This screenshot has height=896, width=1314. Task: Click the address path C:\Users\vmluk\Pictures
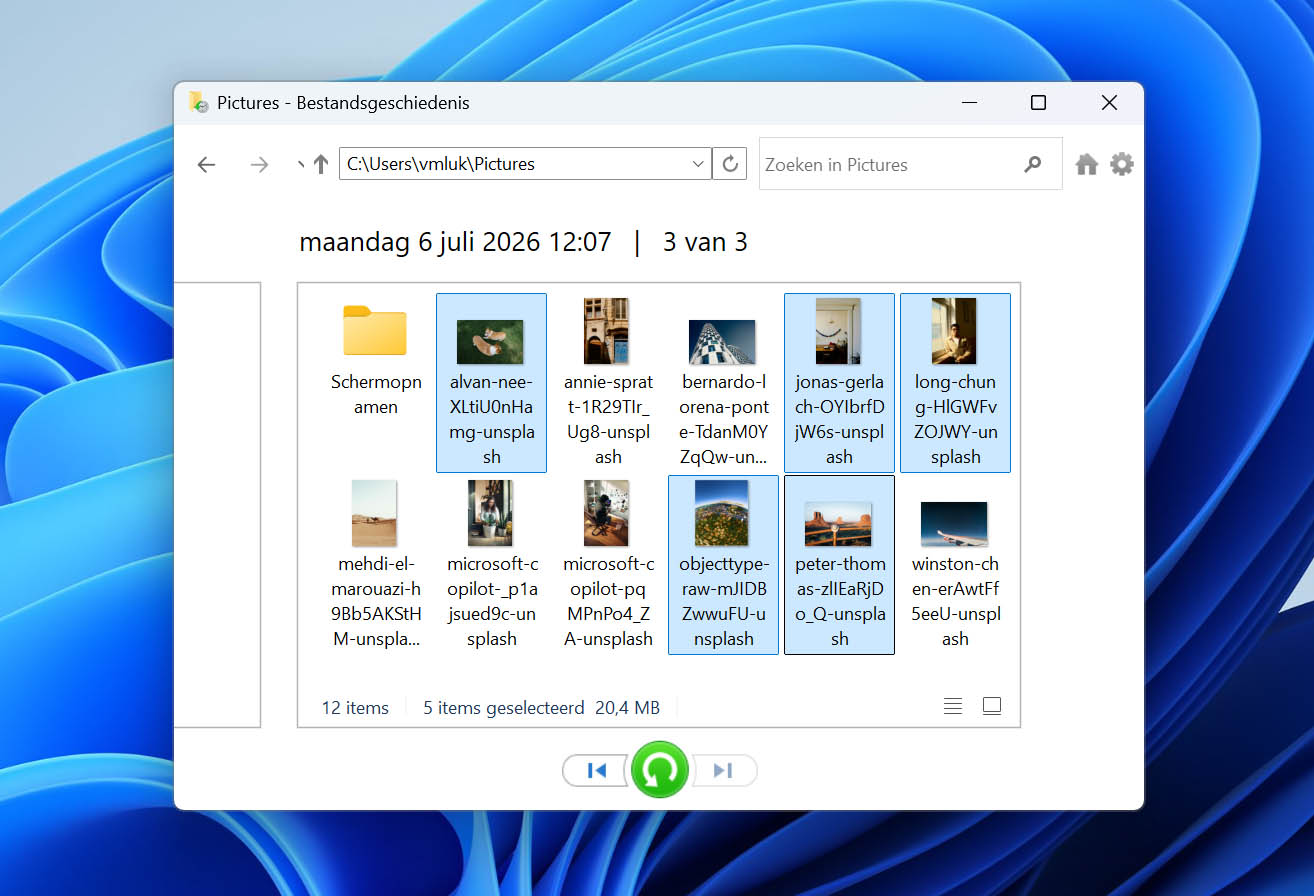pos(441,164)
